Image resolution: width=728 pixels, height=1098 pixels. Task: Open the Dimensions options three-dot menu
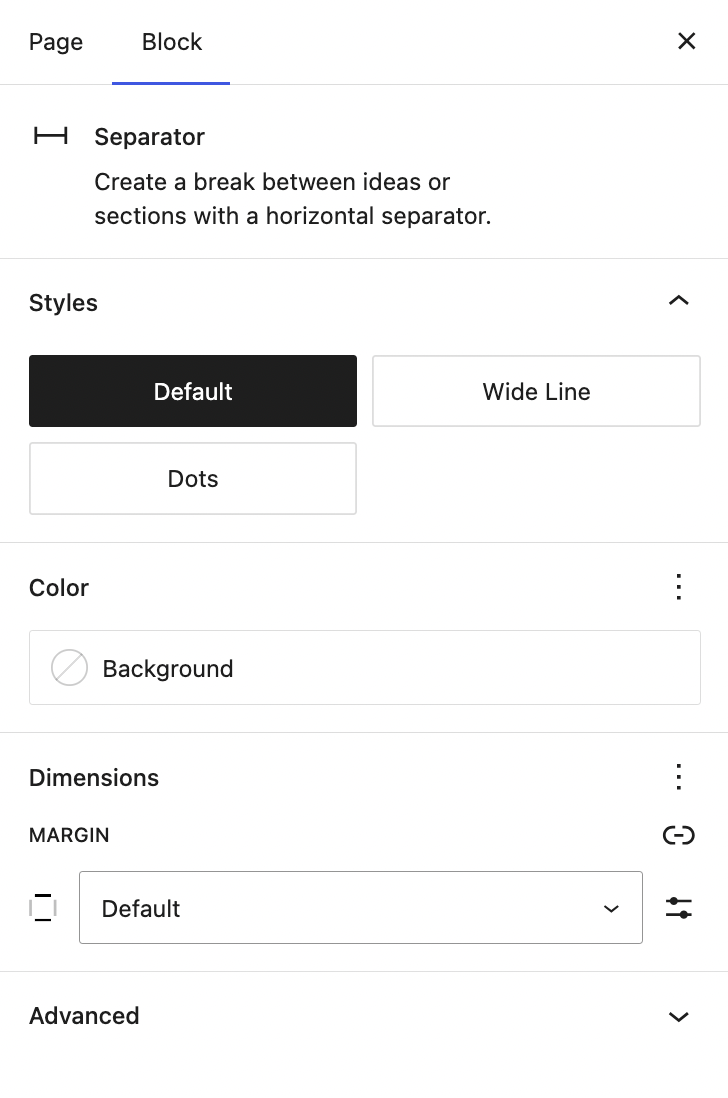[x=679, y=777]
